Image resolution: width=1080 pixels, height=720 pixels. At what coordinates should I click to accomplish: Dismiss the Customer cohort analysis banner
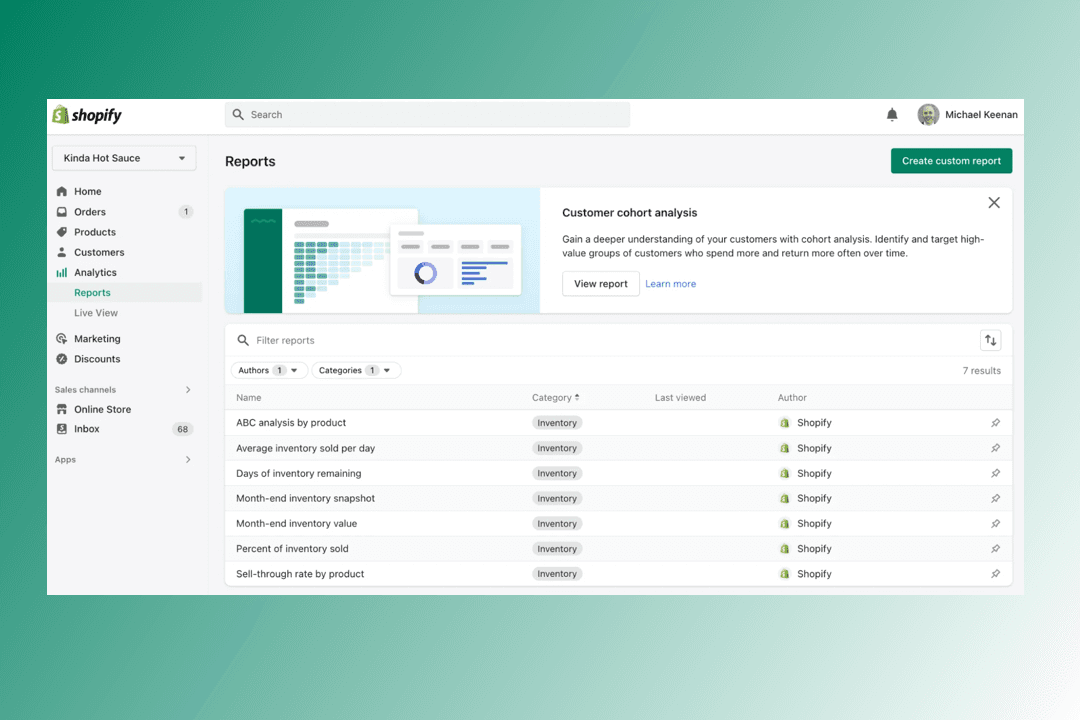(x=994, y=203)
